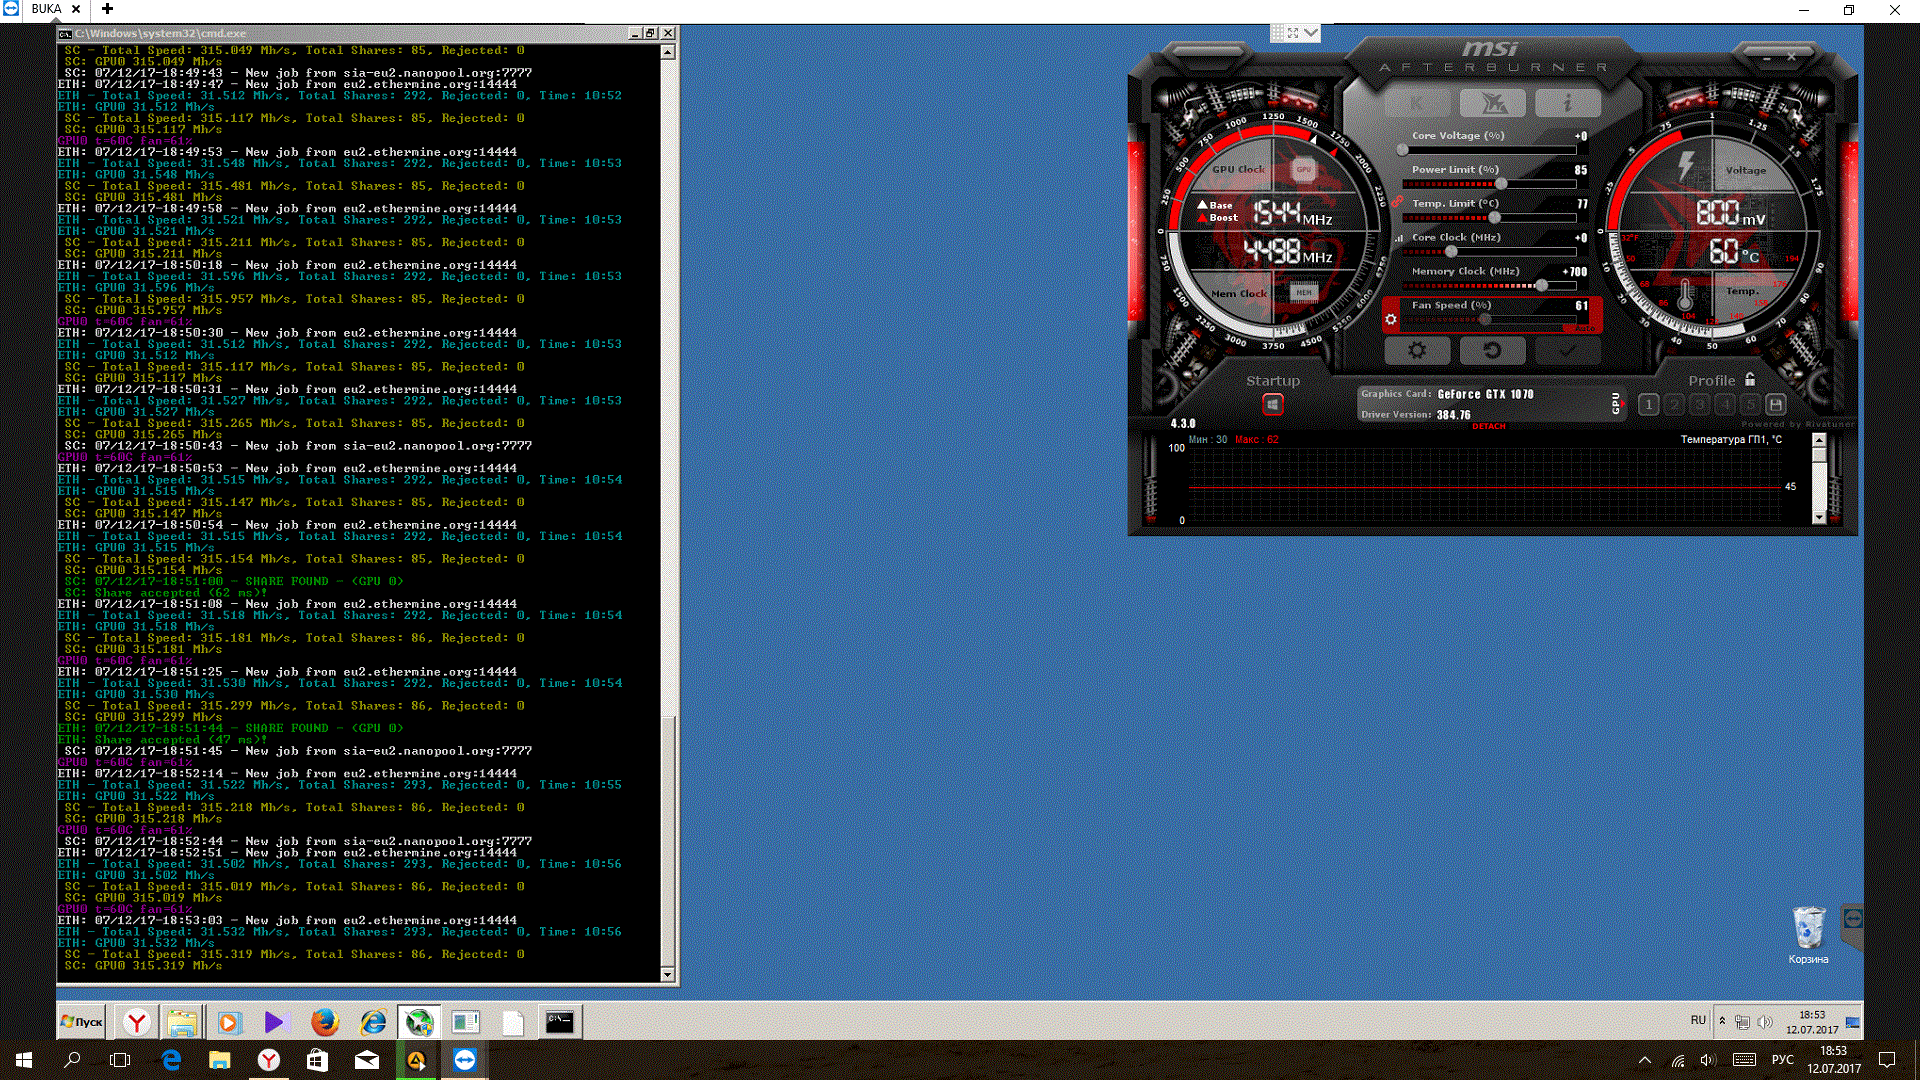Viewport: 1920px width, 1080px height.
Task: Select Profile slot 5
Action: tap(1750, 404)
